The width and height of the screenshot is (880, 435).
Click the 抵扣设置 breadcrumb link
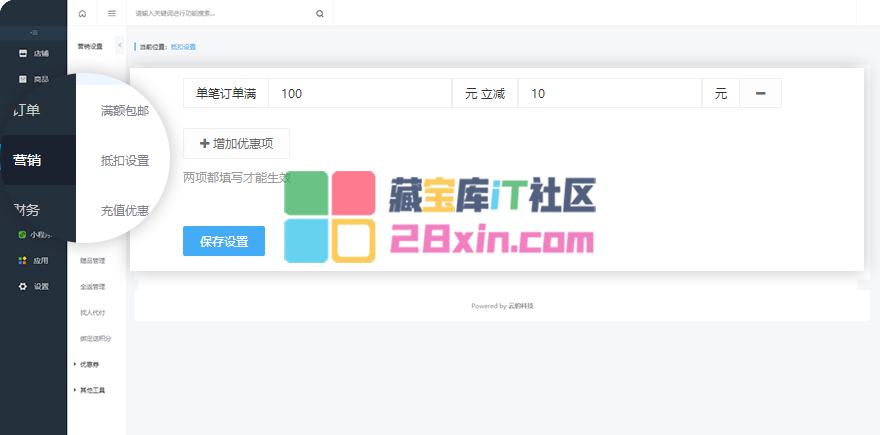(183, 47)
